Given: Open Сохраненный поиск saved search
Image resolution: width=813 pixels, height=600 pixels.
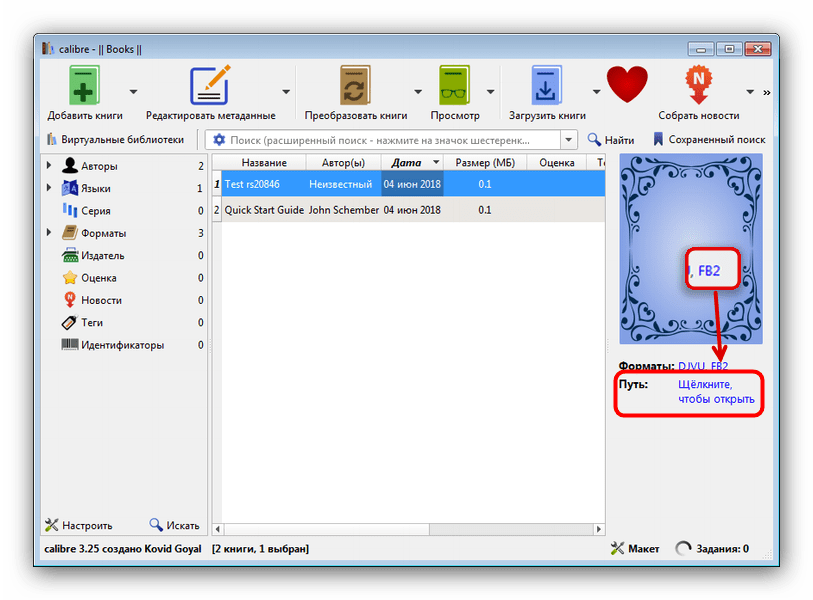Looking at the screenshot, I should [x=709, y=139].
